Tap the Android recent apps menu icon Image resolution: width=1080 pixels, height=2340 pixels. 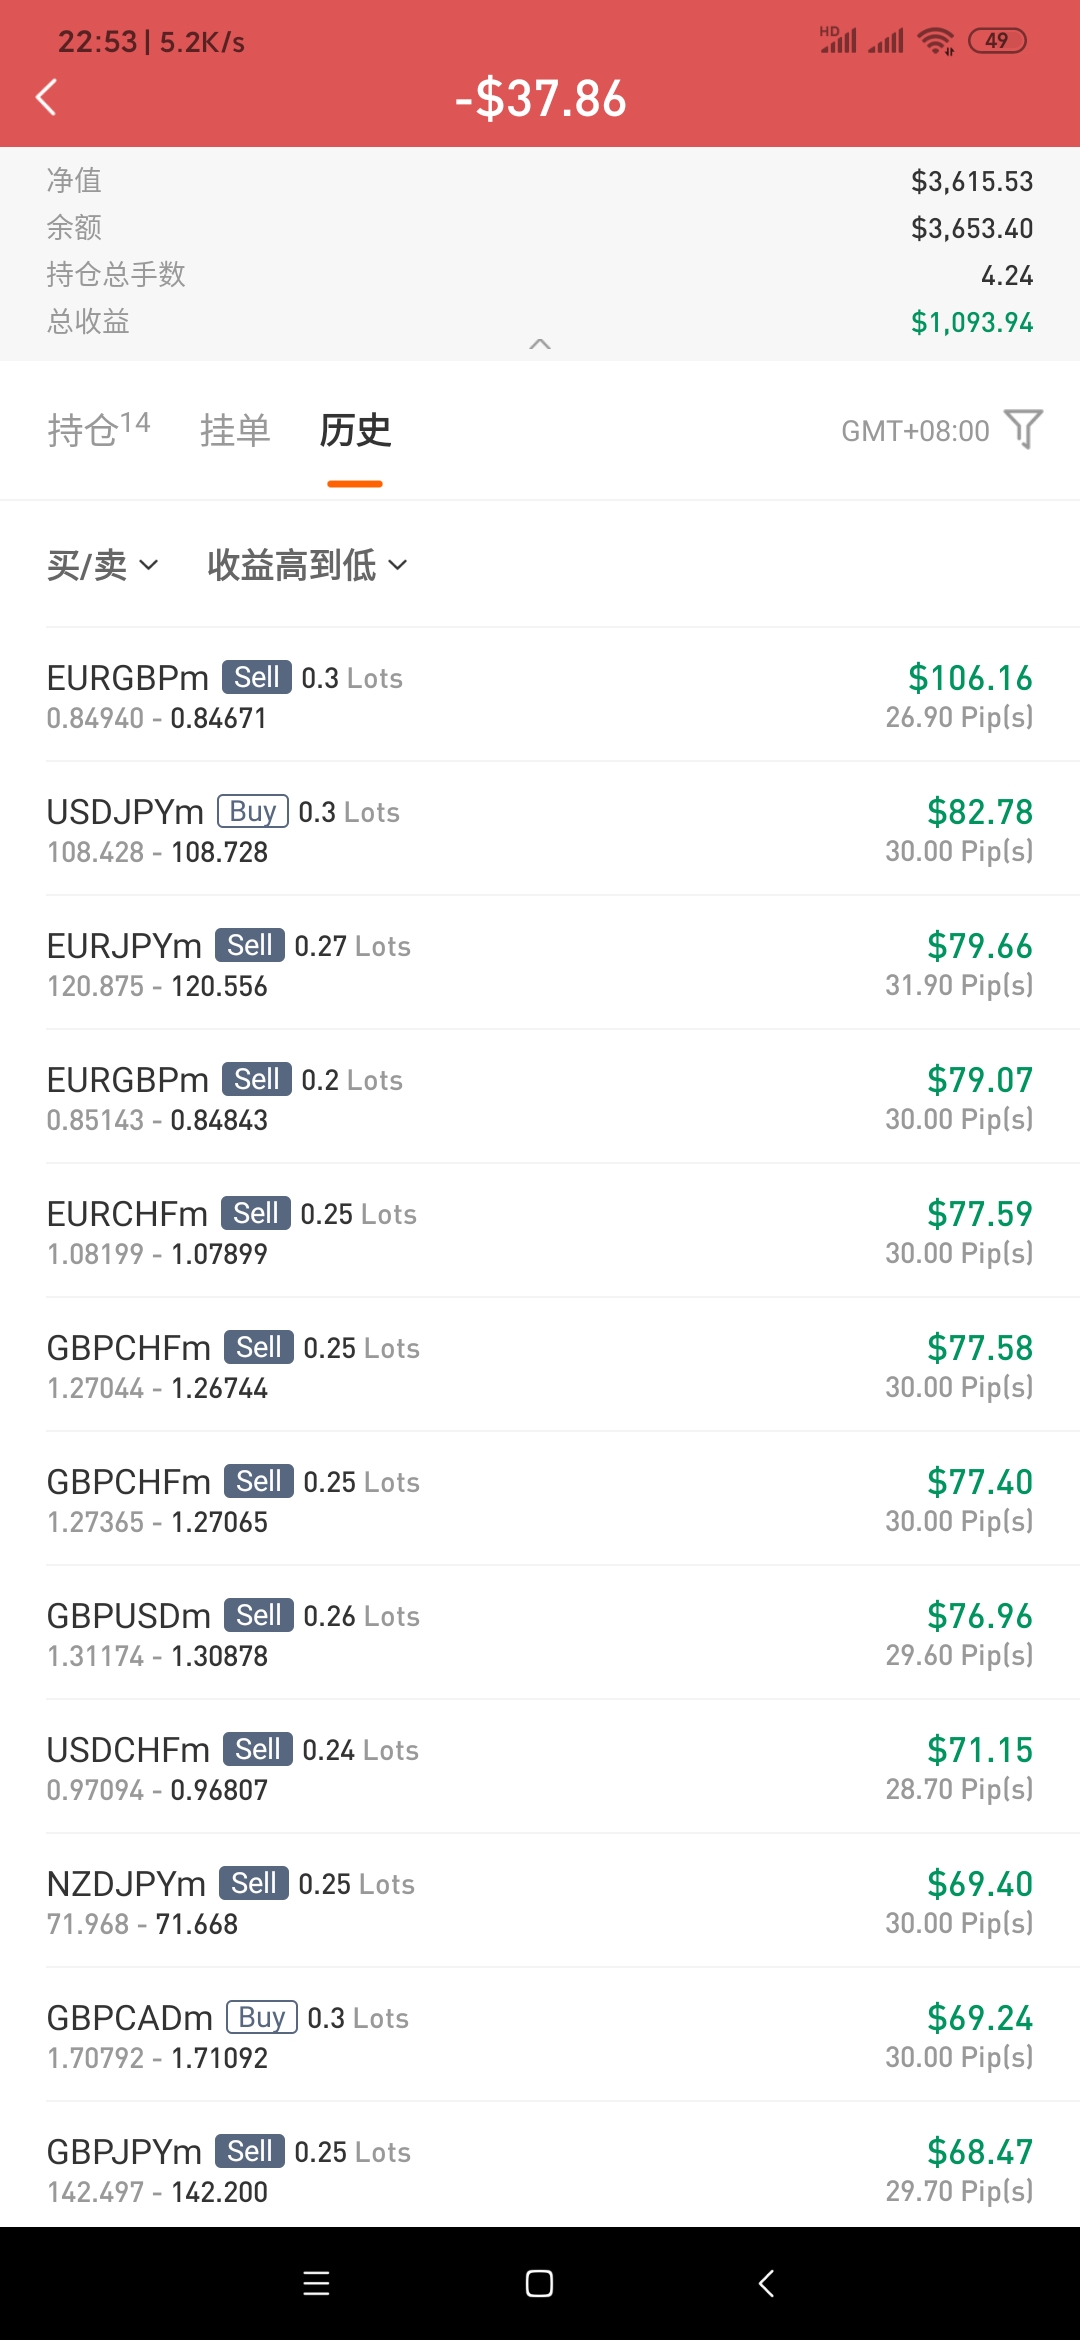(x=316, y=2283)
